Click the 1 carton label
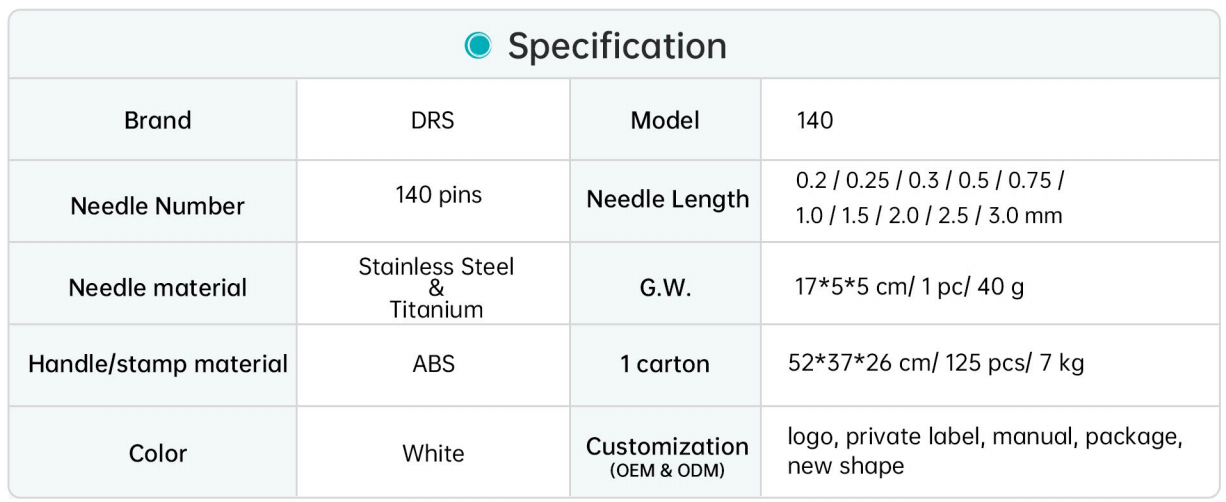Image resolution: width=1226 pixels, height=502 pixels. pyautogui.click(x=665, y=364)
